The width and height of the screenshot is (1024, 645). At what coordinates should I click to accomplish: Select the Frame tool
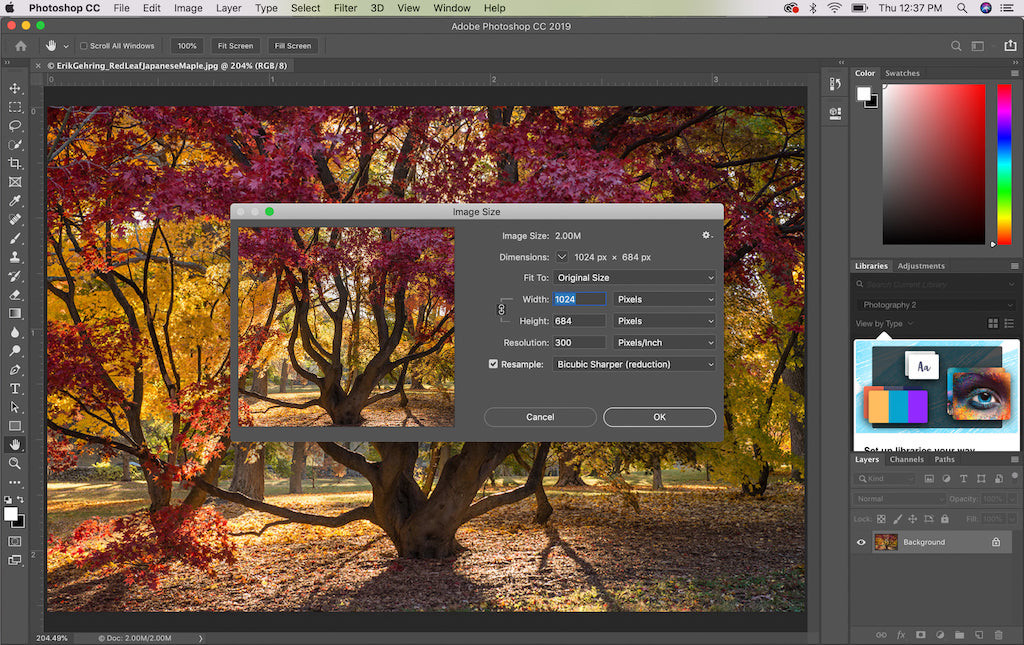click(15, 182)
